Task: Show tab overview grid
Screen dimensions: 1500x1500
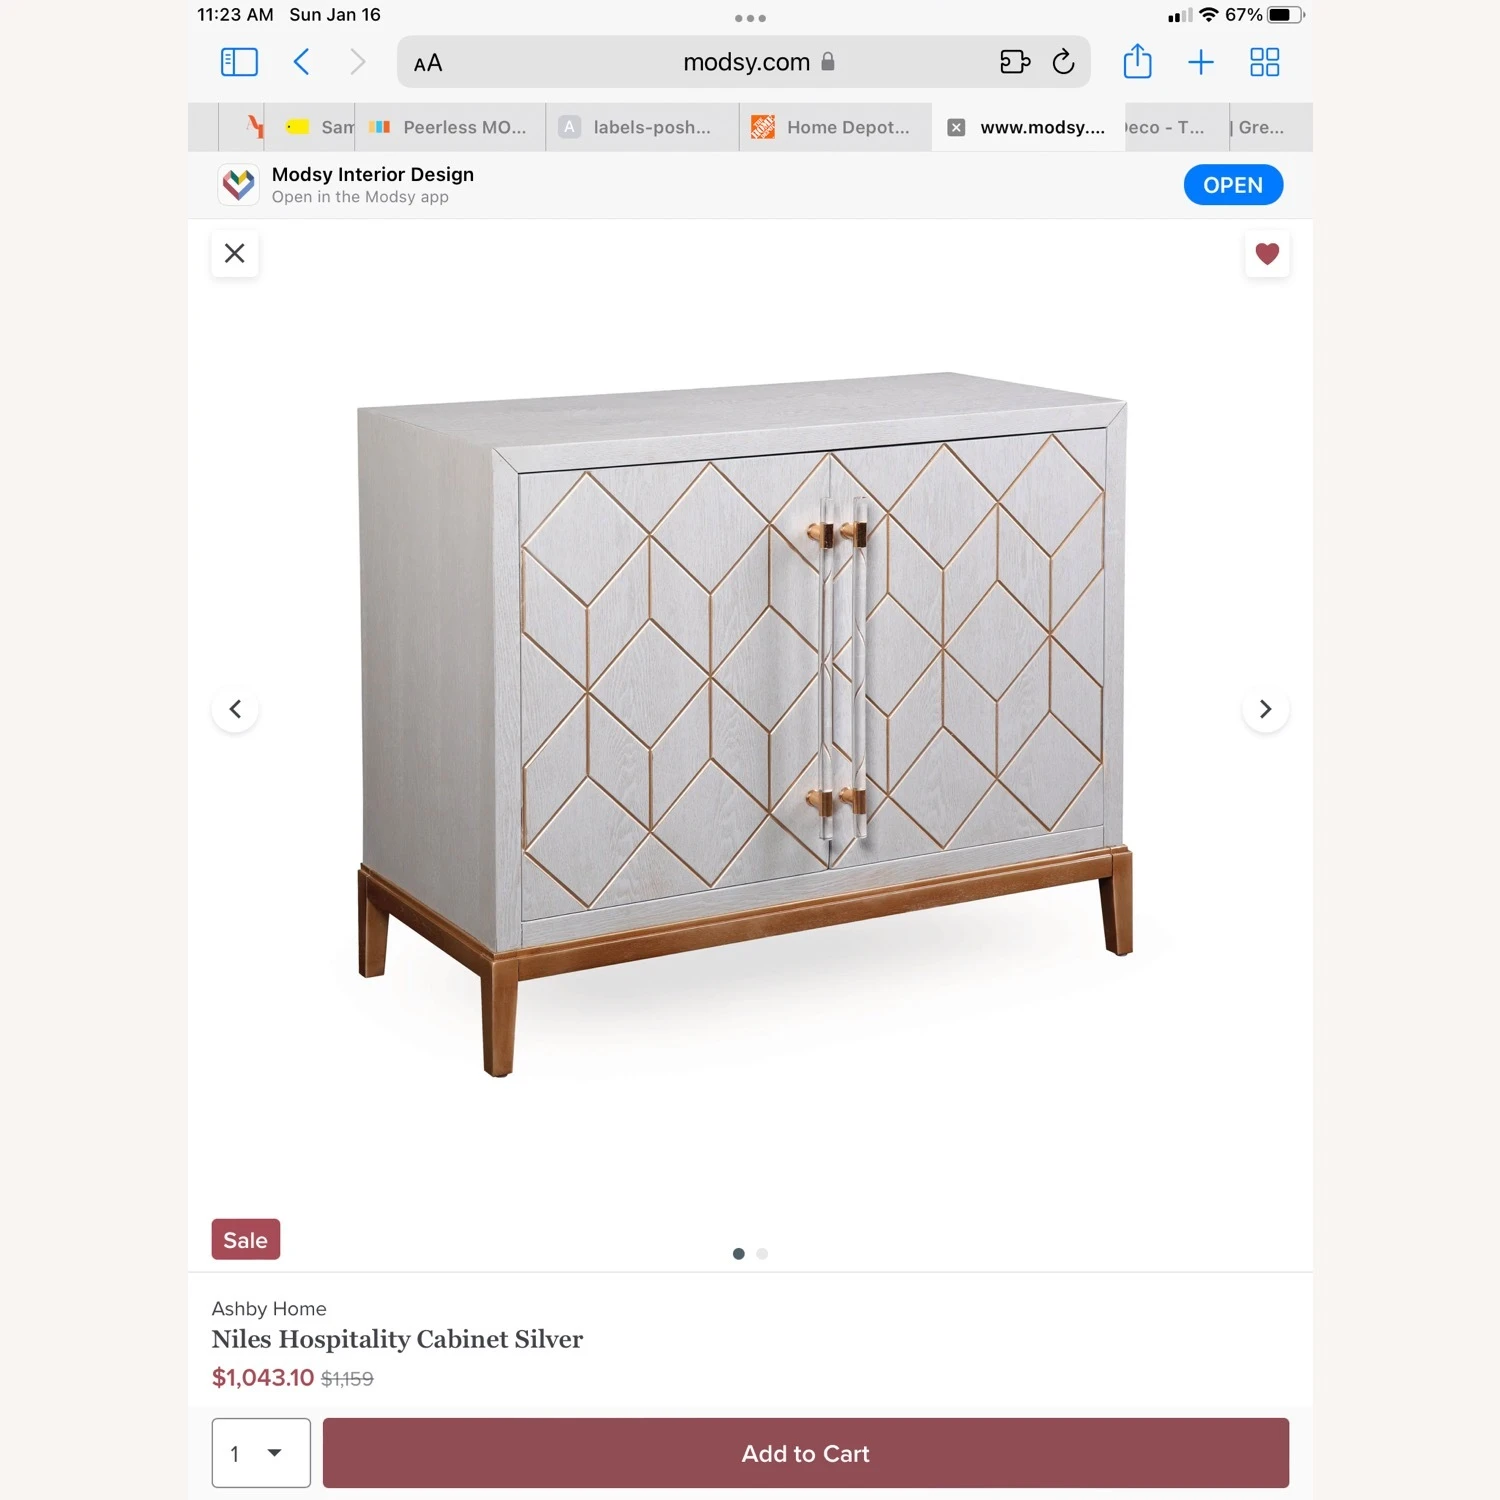Action: pyautogui.click(x=1264, y=62)
